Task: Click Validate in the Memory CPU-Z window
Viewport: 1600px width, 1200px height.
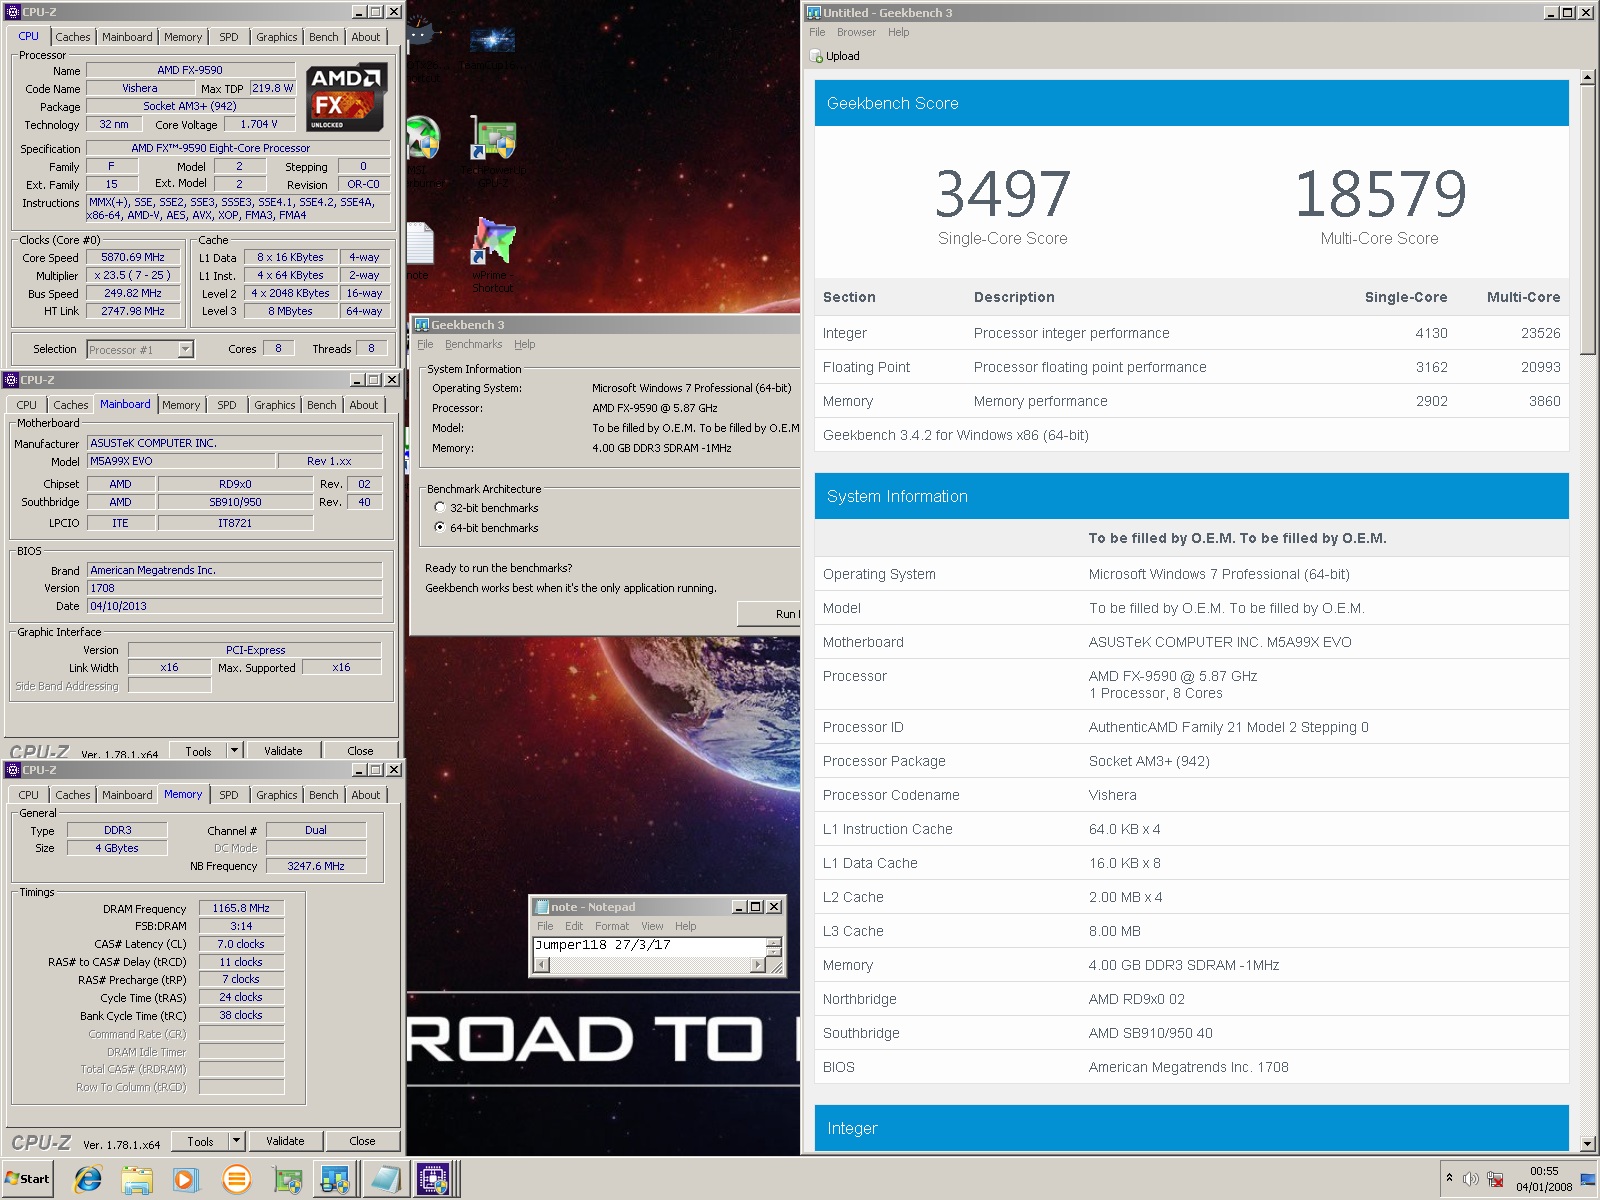Action: click(x=285, y=1141)
